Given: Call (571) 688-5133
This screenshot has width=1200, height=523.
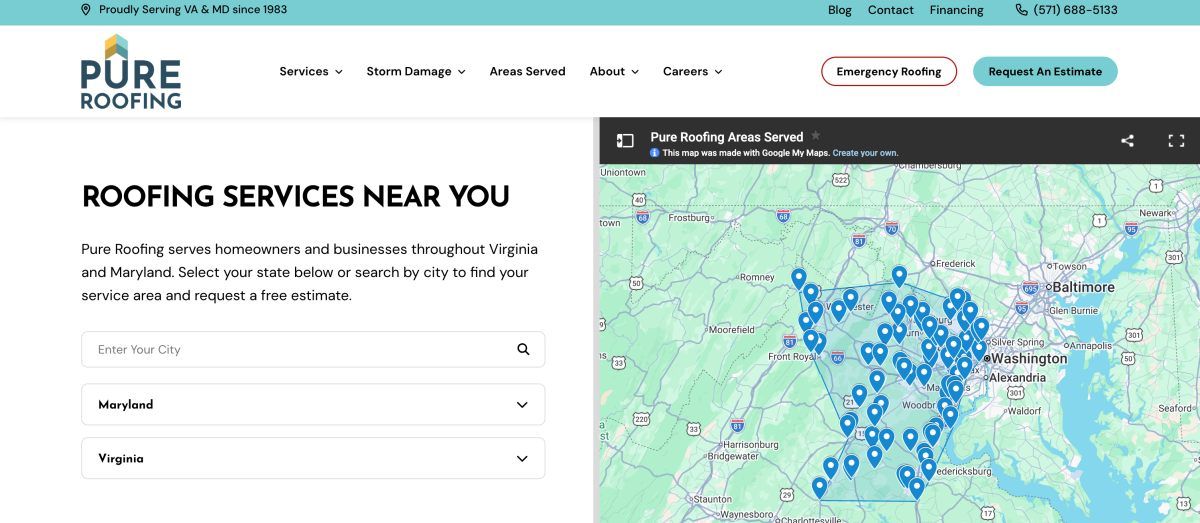Looking at the screenshot, I should pos(1076,10).
